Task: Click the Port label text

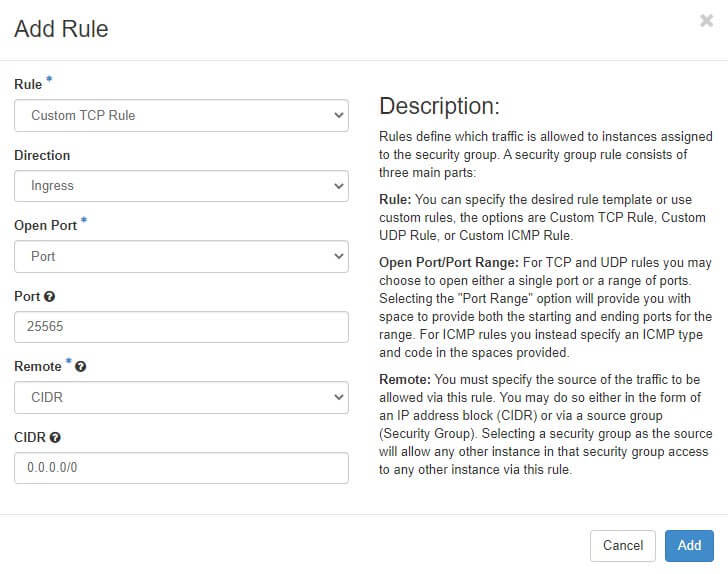Action: click(x=27, y=297)
